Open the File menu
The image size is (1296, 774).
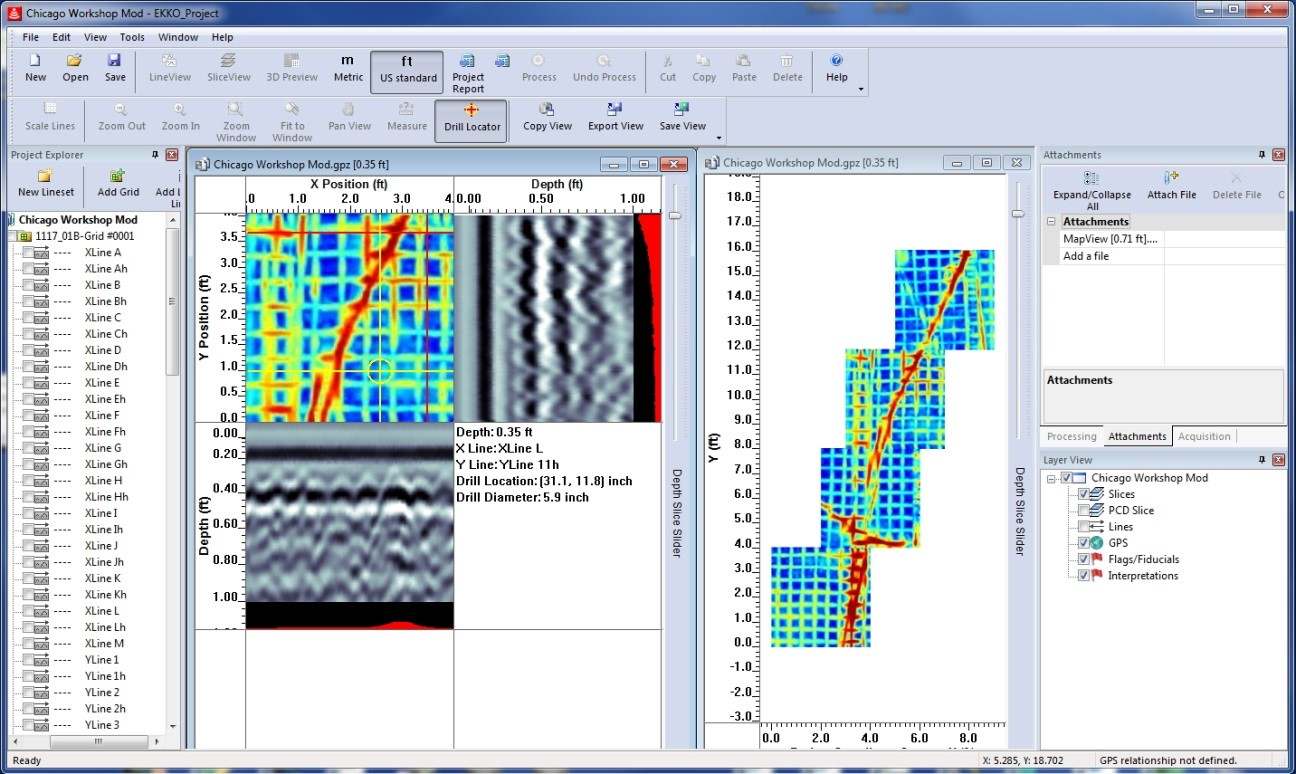31,37
